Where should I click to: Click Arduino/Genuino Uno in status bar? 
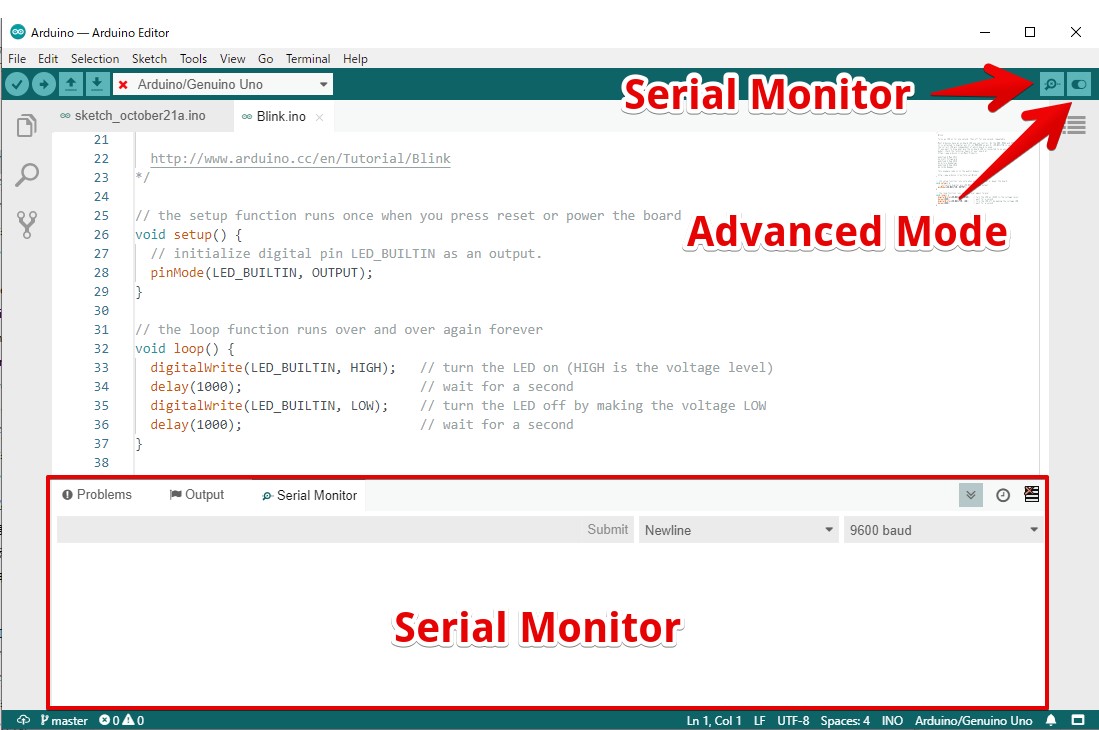974,720
